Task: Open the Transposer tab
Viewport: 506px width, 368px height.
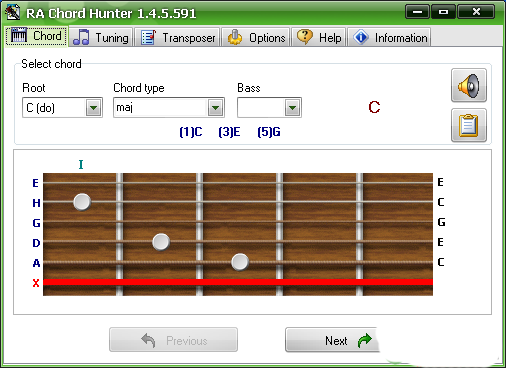Action: click(178, 37)
